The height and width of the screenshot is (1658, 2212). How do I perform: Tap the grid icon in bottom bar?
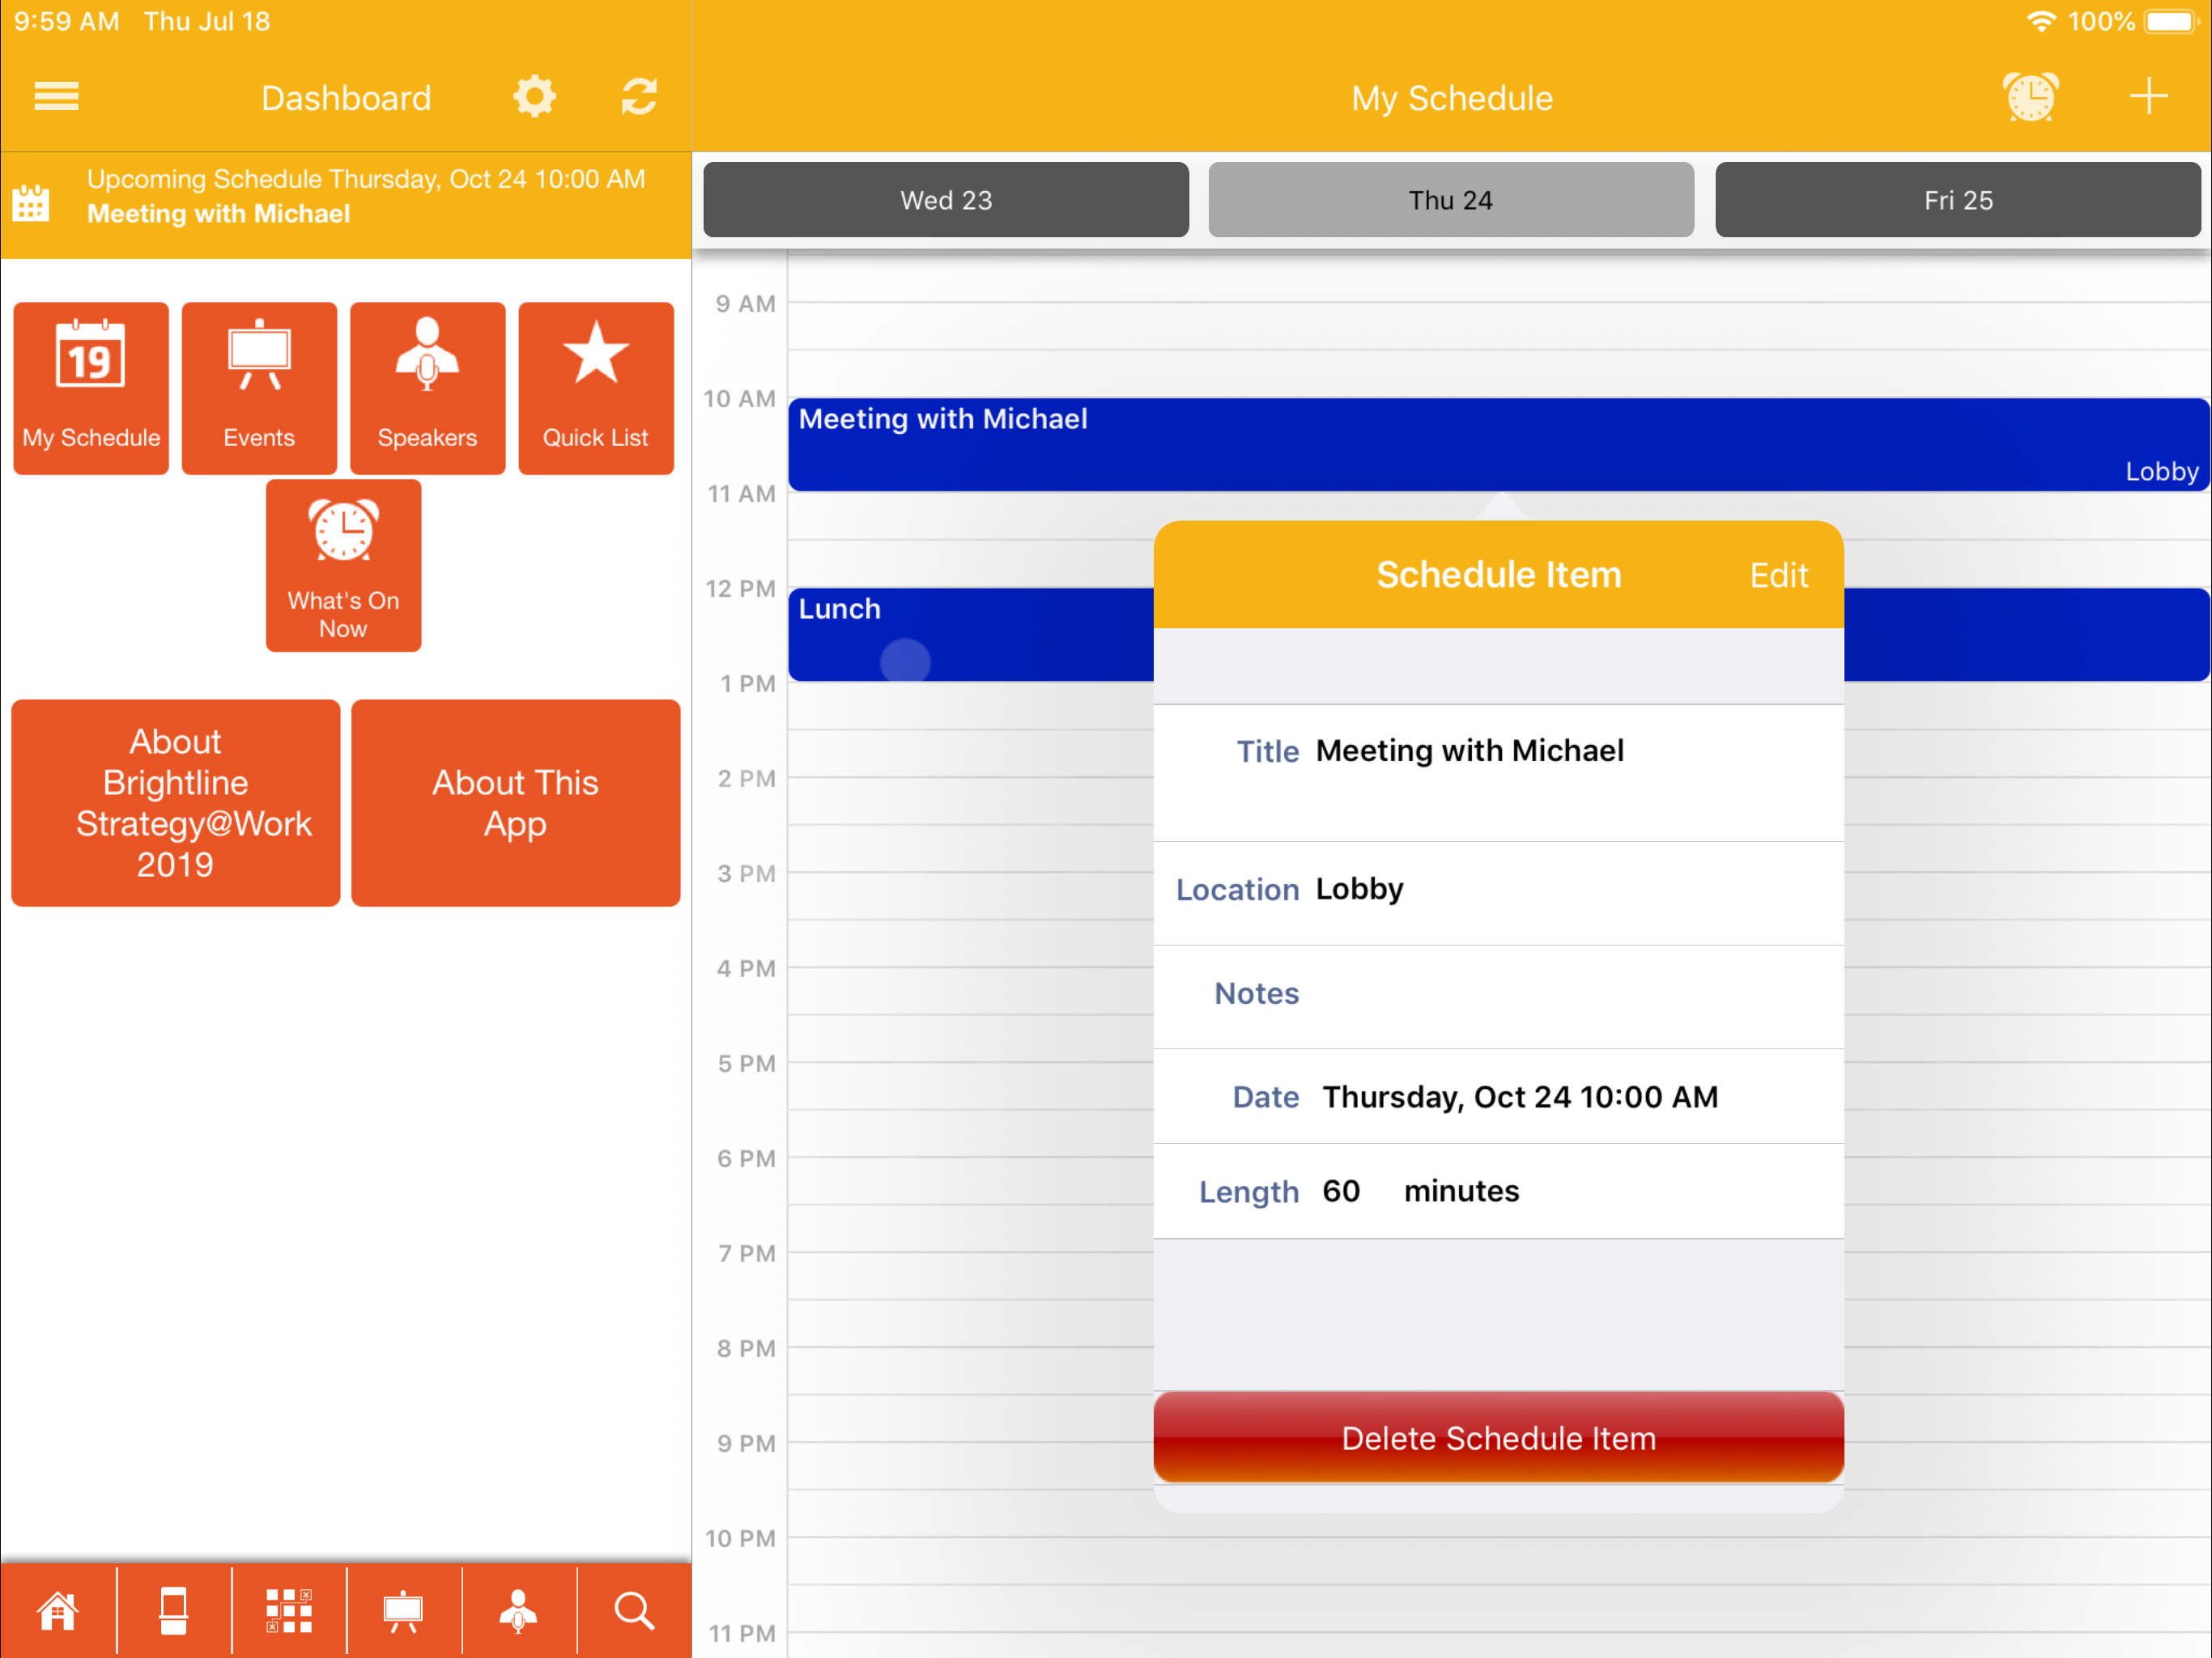[x=289, y=1611]
